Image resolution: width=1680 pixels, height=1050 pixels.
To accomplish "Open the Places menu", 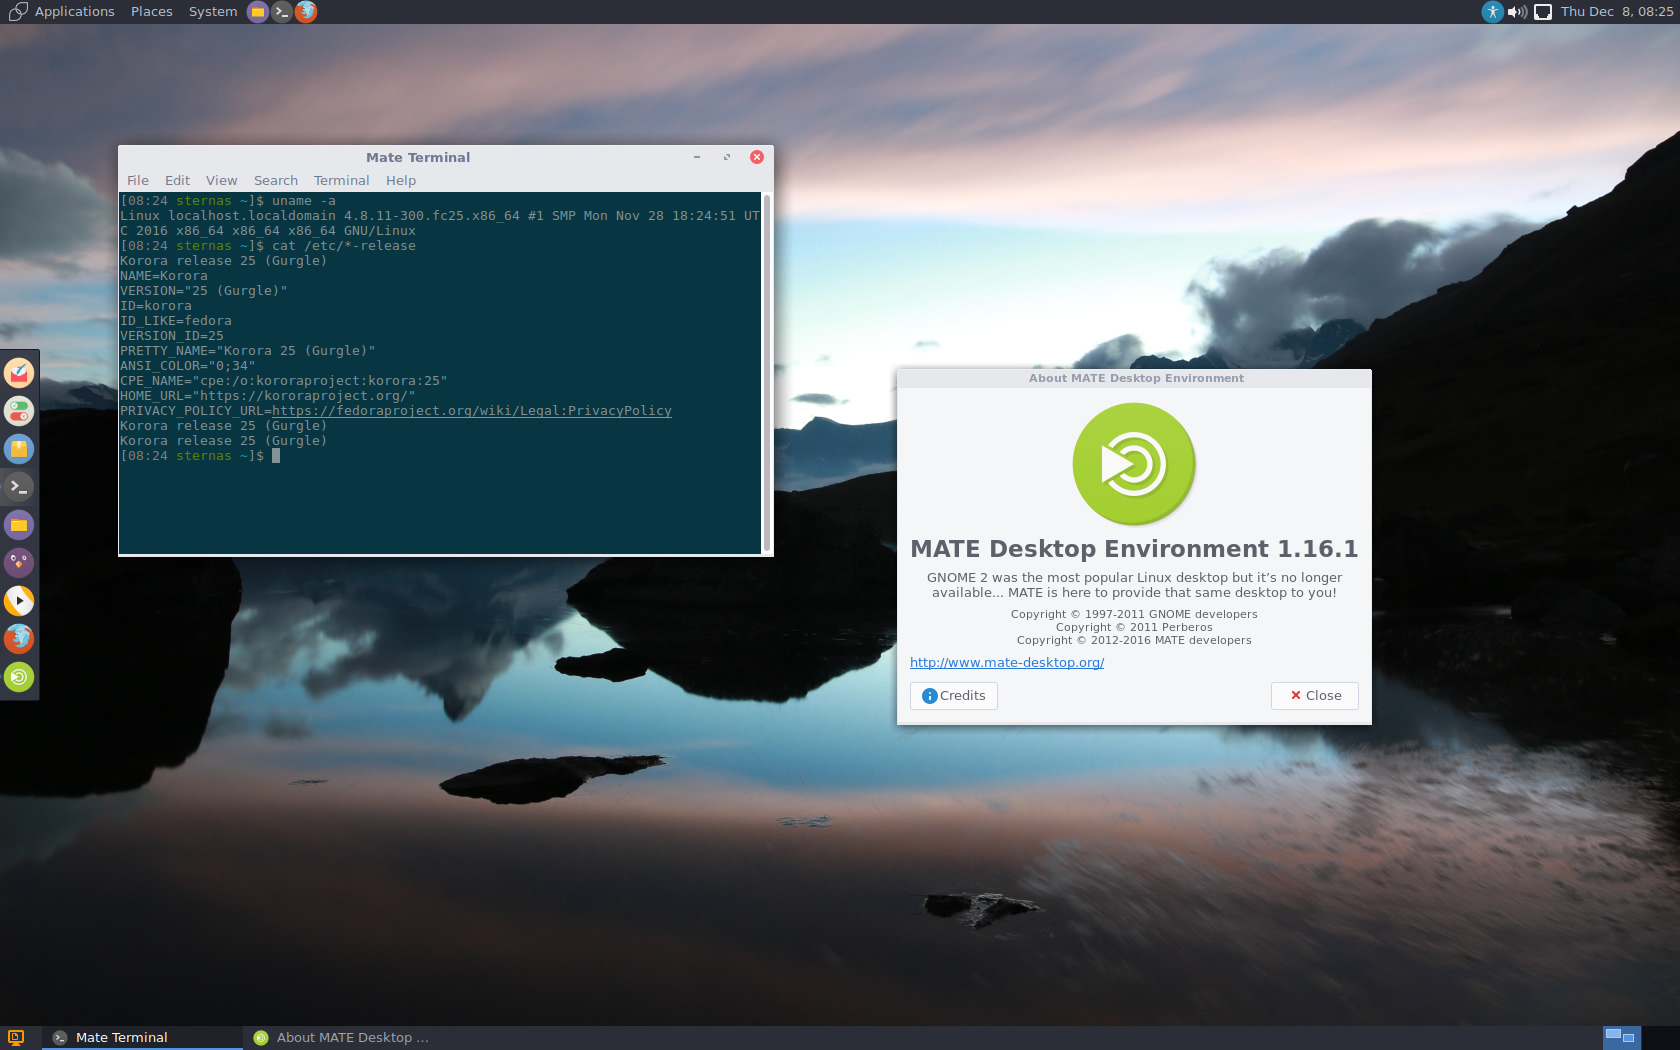I will coord(152,12).
